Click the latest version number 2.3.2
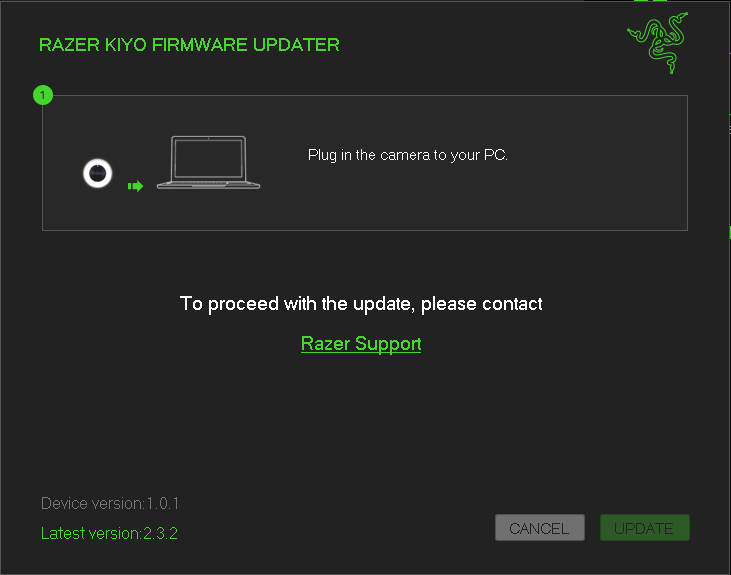731x575 pixels. tap(160, 533)
